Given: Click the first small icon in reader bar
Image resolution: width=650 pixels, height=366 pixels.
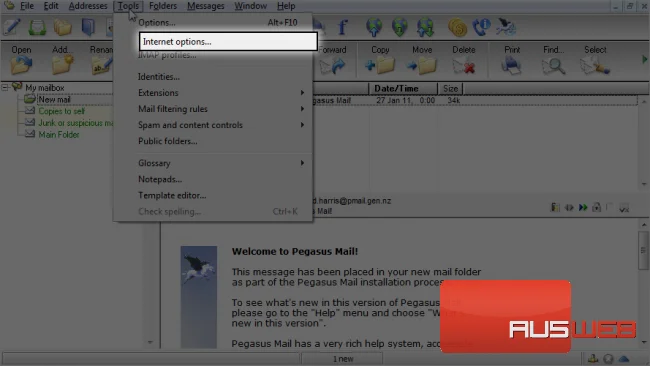Looking at the screenshot, I should coord(555,207).
